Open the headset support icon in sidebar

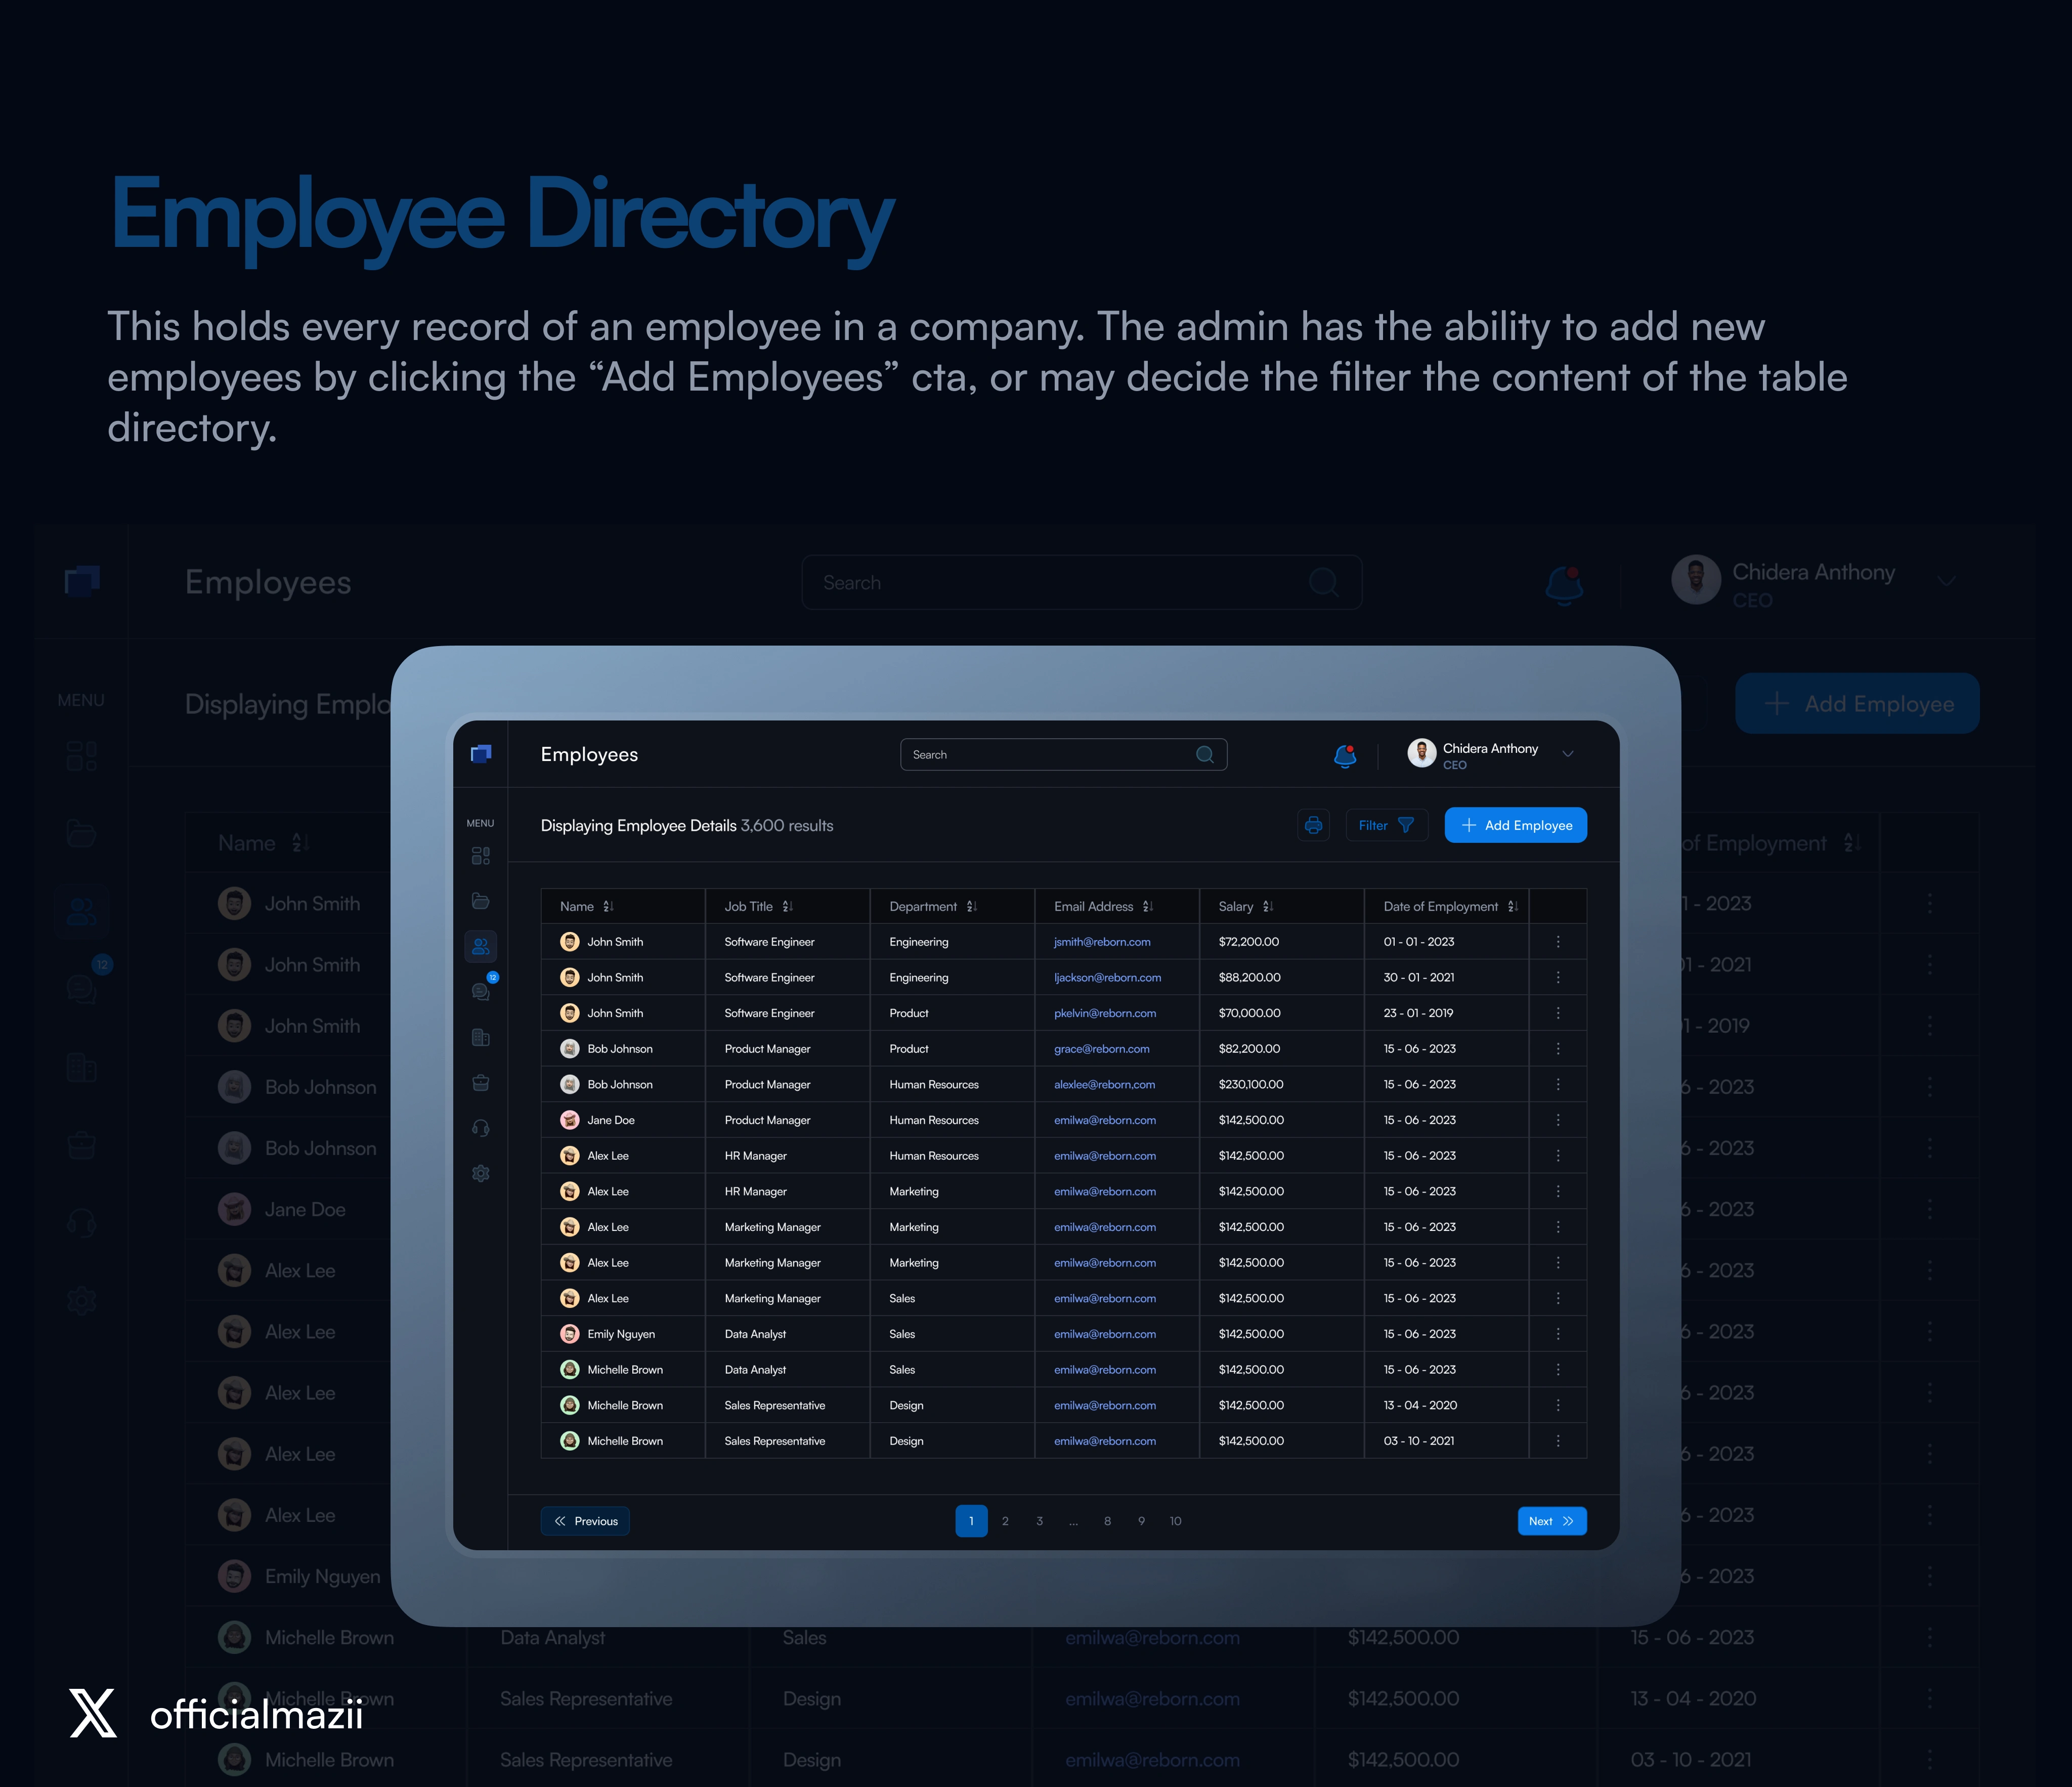click(480, 1128)
